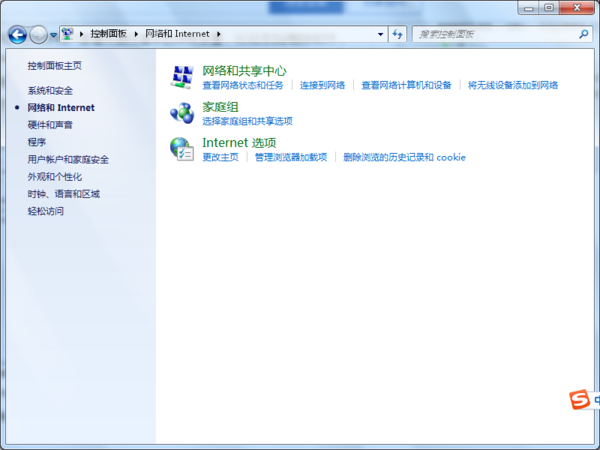This screenshot has height=450, width=600.
Task: Click 连接到网络 link
Action: (x=322, y=85)
